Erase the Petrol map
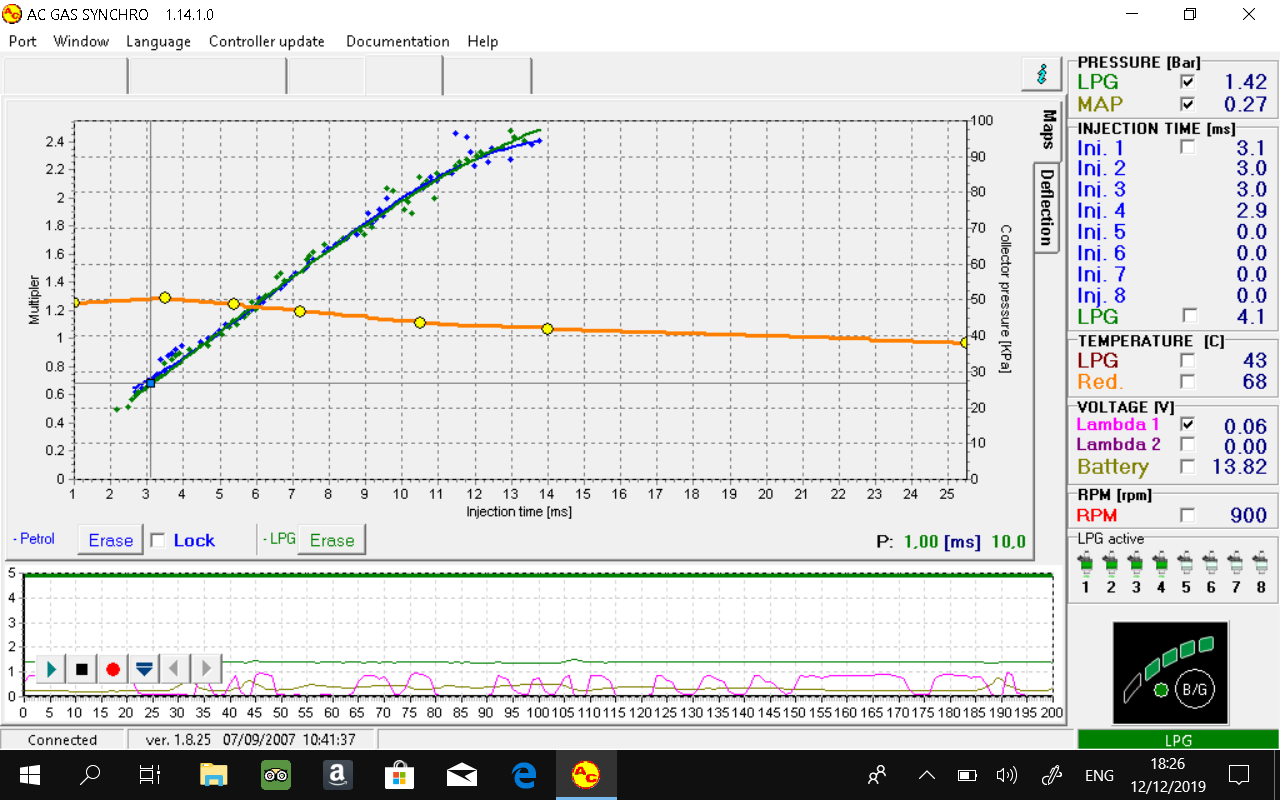 pyautogui.click(x=110, y=540)
